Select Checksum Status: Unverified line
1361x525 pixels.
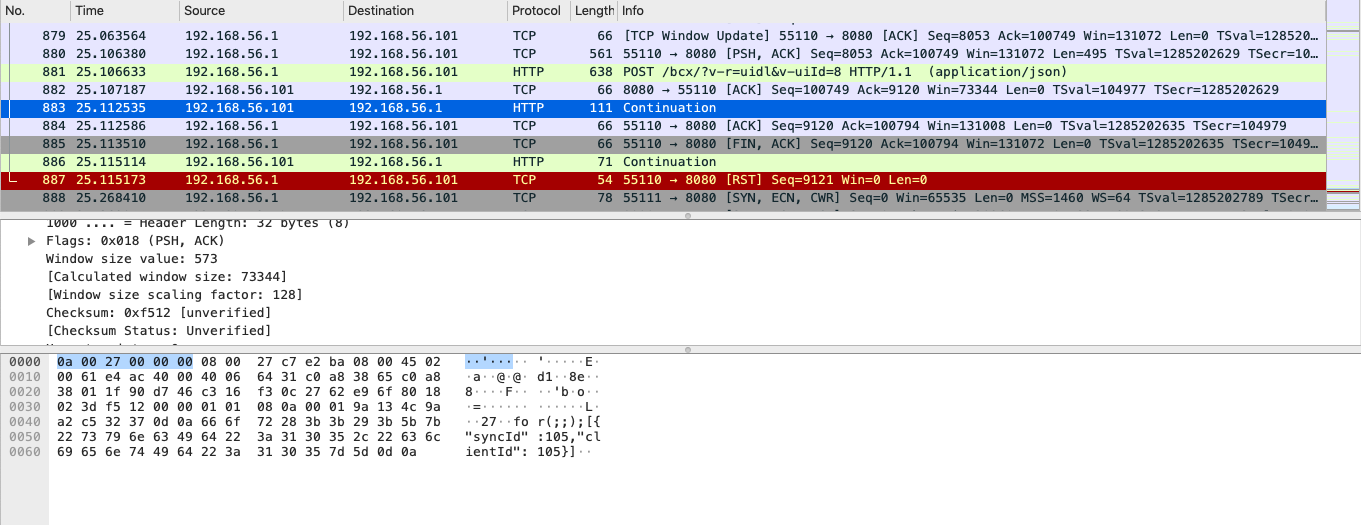(158, 331)
